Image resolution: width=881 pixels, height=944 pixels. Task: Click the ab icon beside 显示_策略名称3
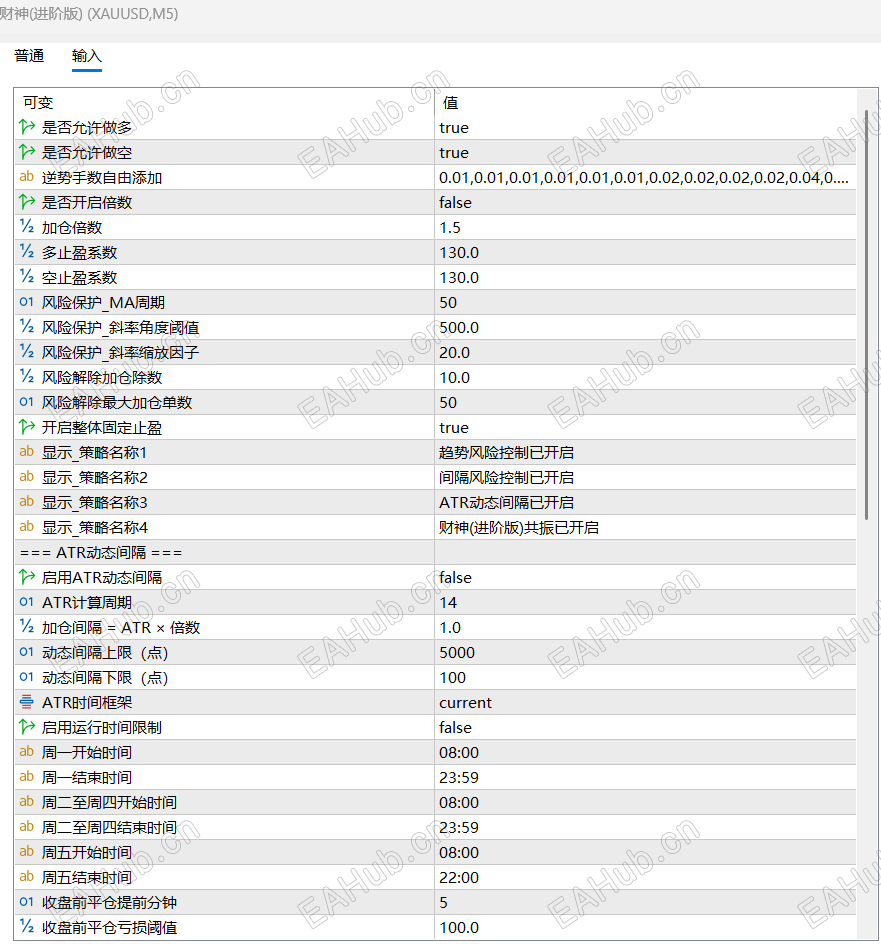click(26, 502)
